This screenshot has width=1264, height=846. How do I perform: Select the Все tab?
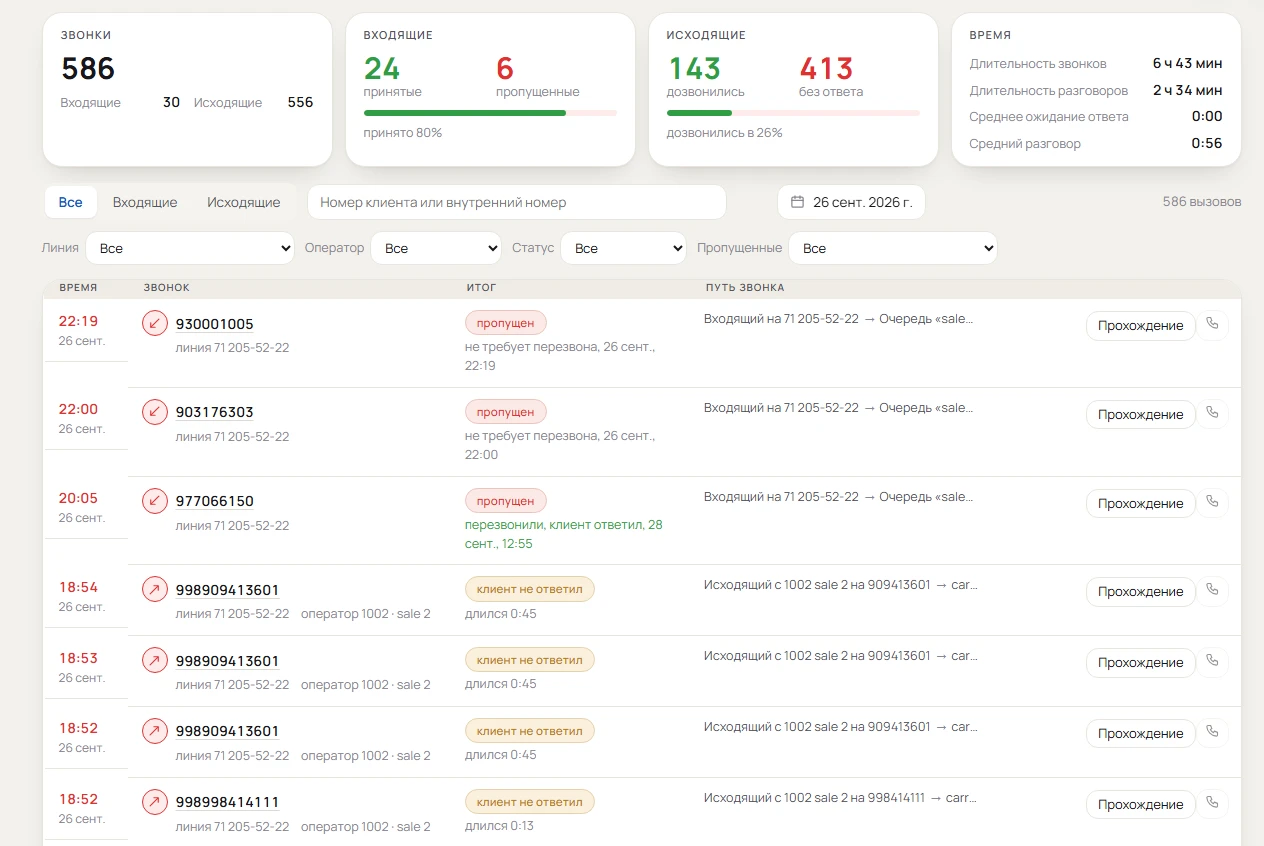click(x=71, y=202)
